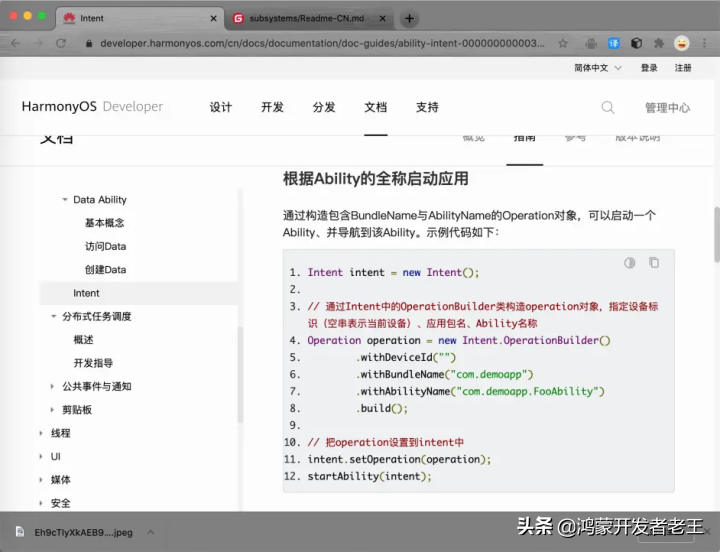Screen dimensions: 720x552
Task: Close the subsystems/Readme-CN.md tab
Action: click(382, 18)
